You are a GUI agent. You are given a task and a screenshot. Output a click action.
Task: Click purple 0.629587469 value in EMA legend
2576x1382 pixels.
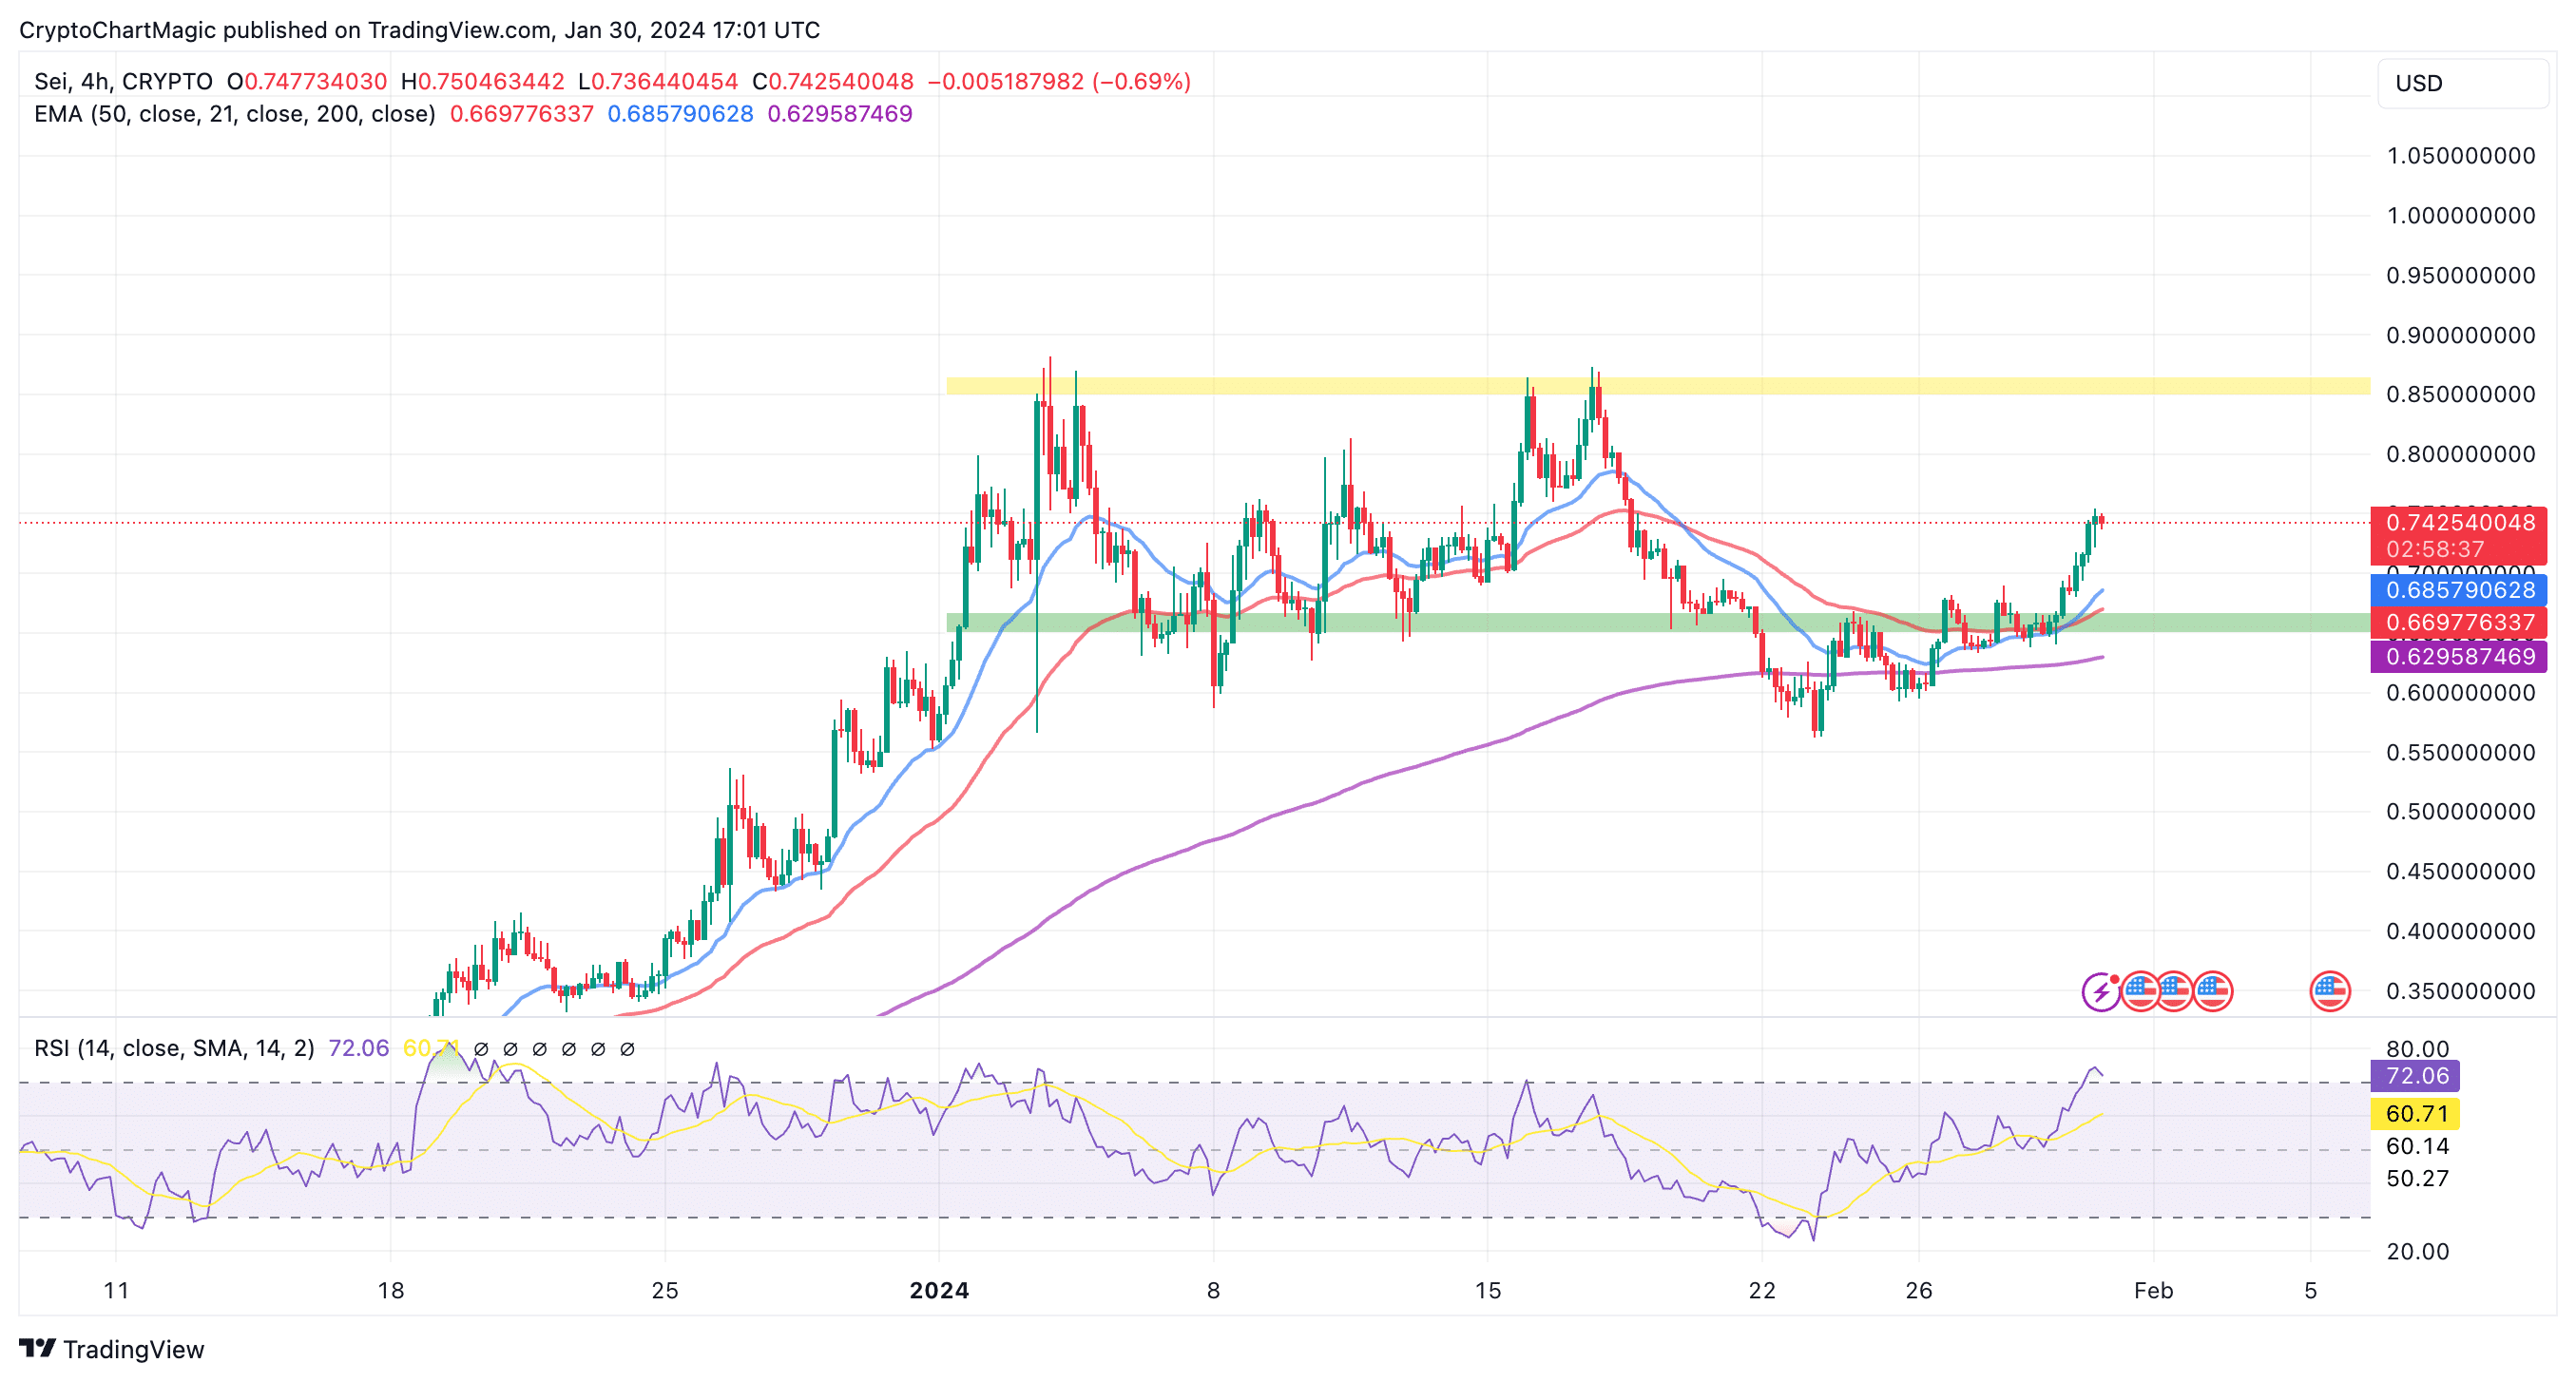(x=840, y=114)
